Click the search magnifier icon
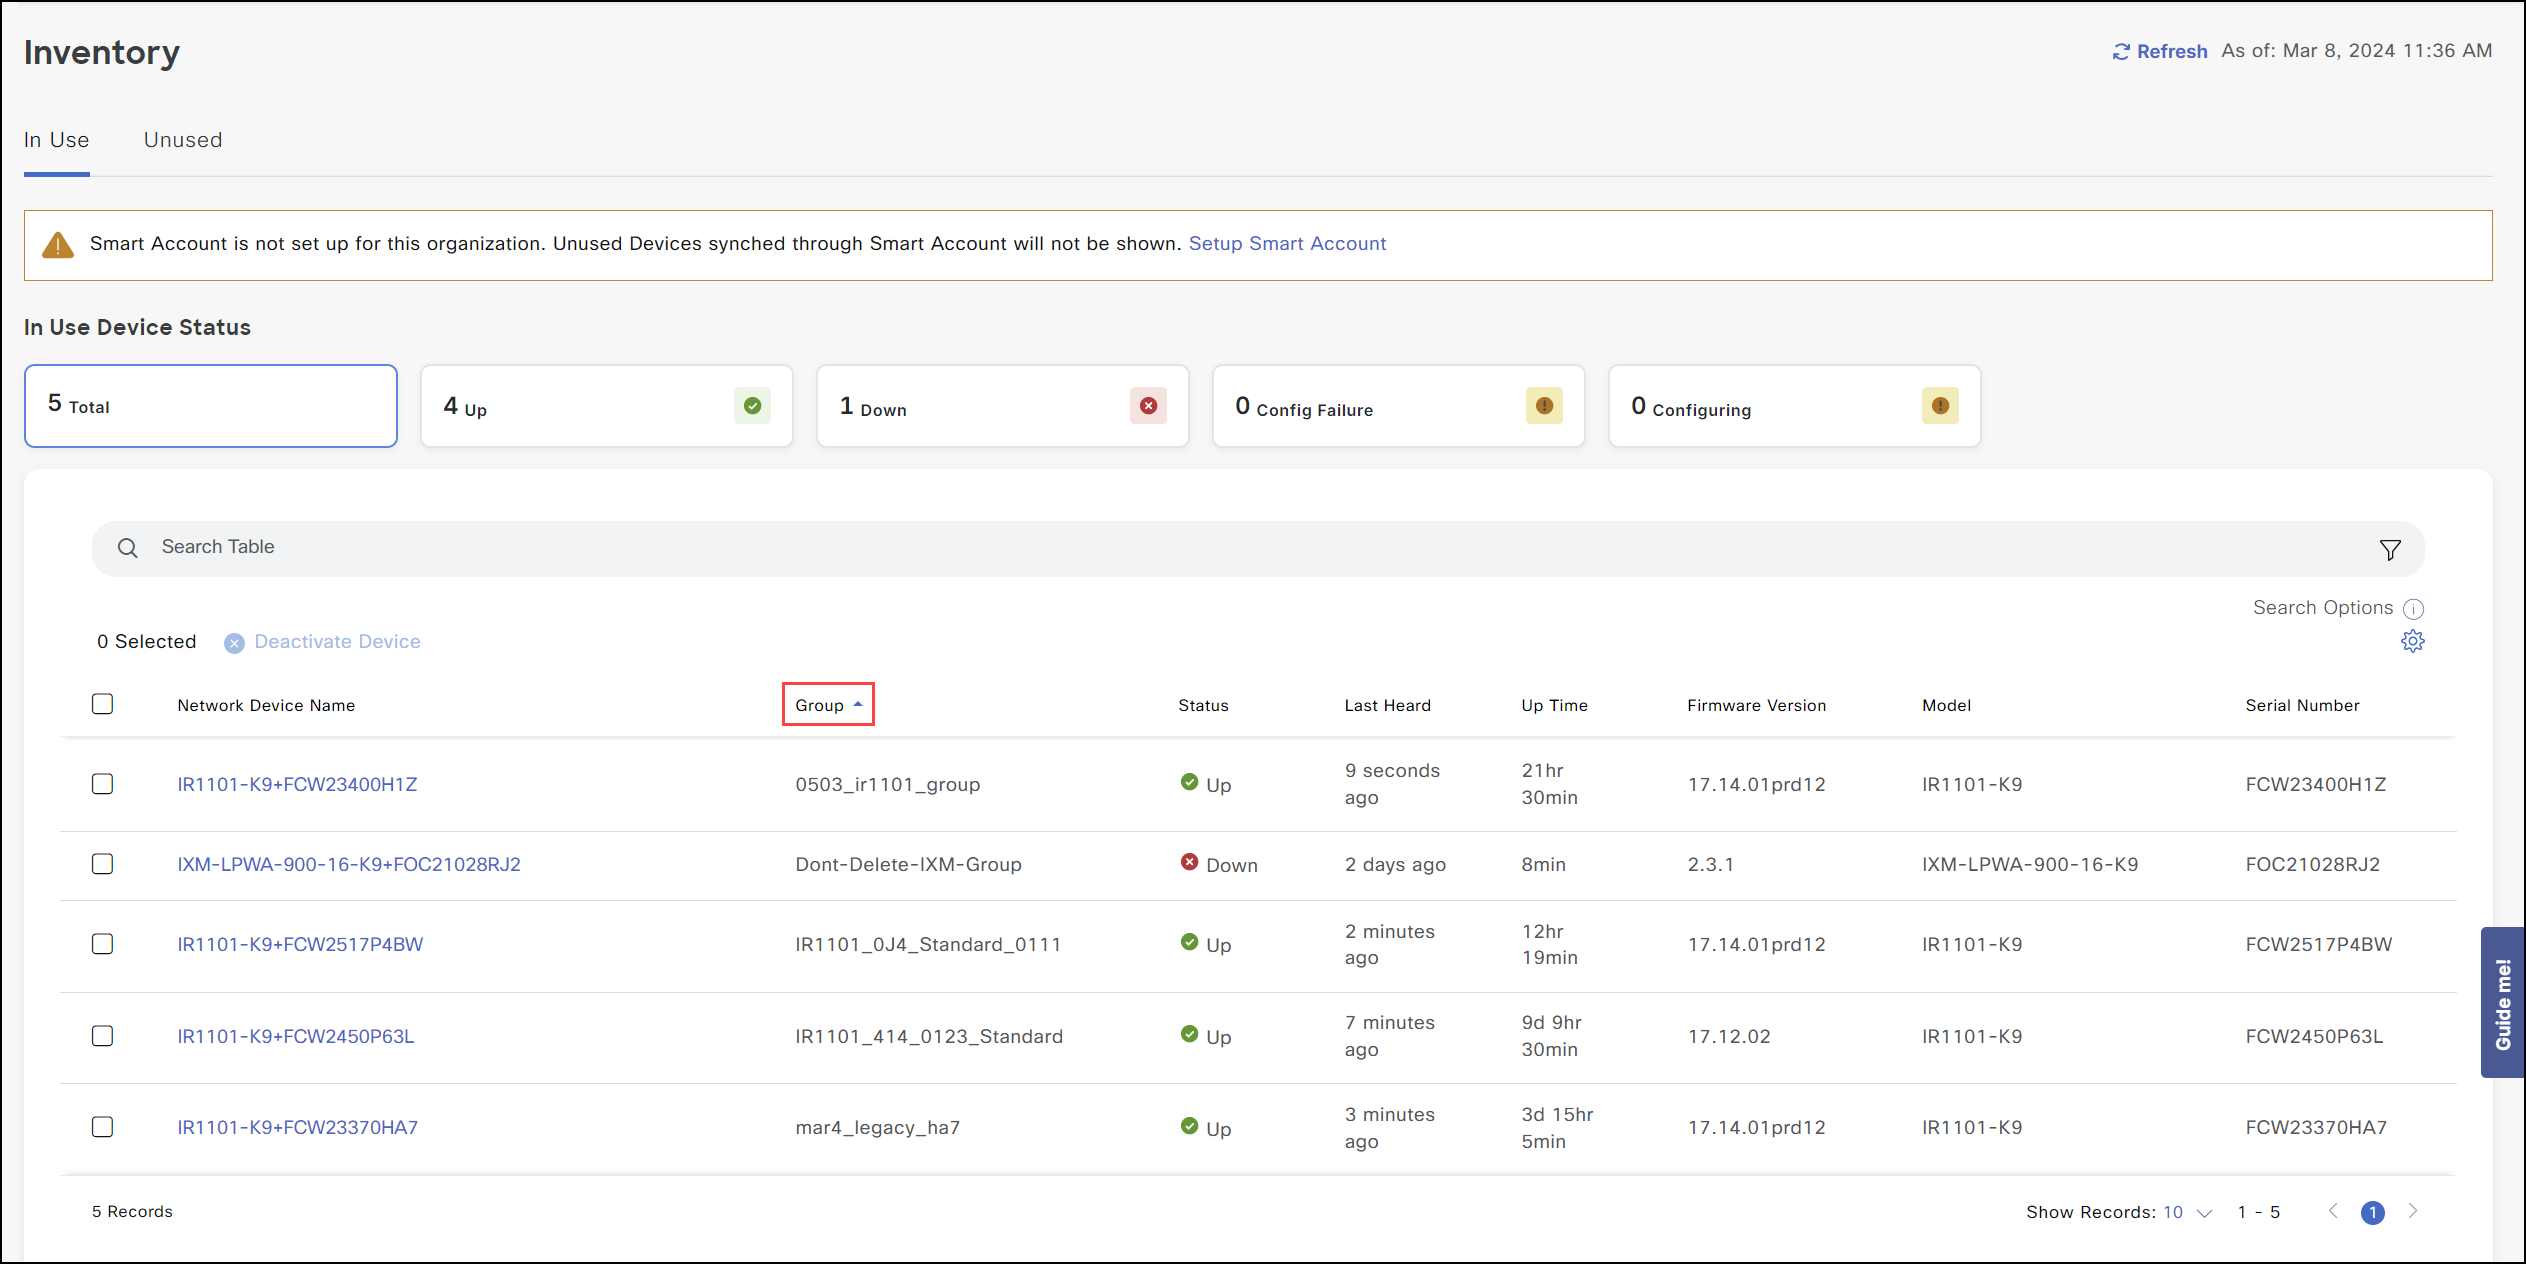The width and height of the screenshot is (2526, 1264). coord(127,548)
